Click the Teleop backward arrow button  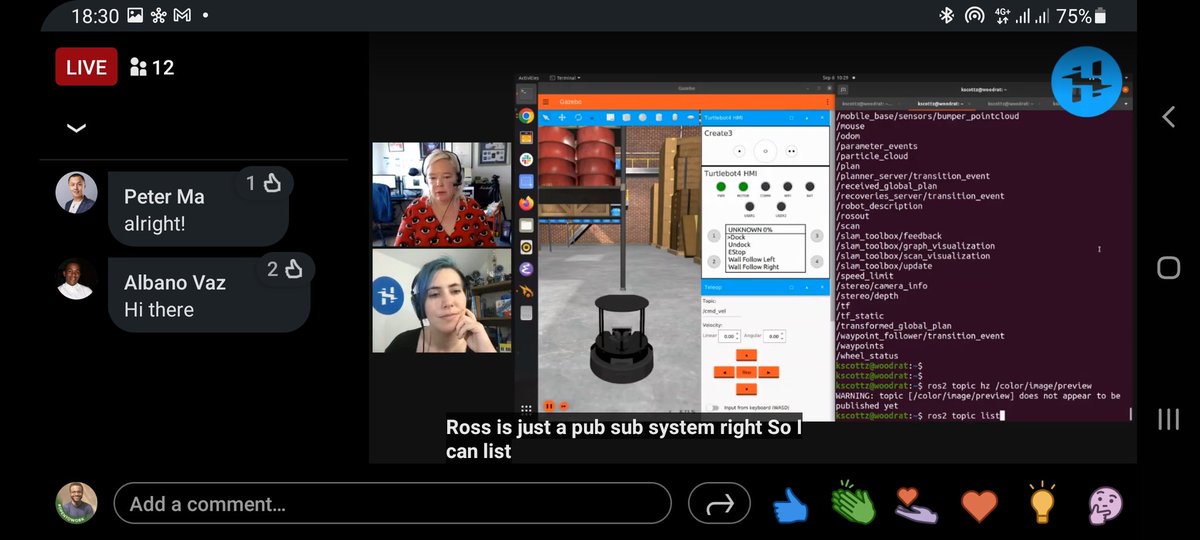(x=746, y=387)
